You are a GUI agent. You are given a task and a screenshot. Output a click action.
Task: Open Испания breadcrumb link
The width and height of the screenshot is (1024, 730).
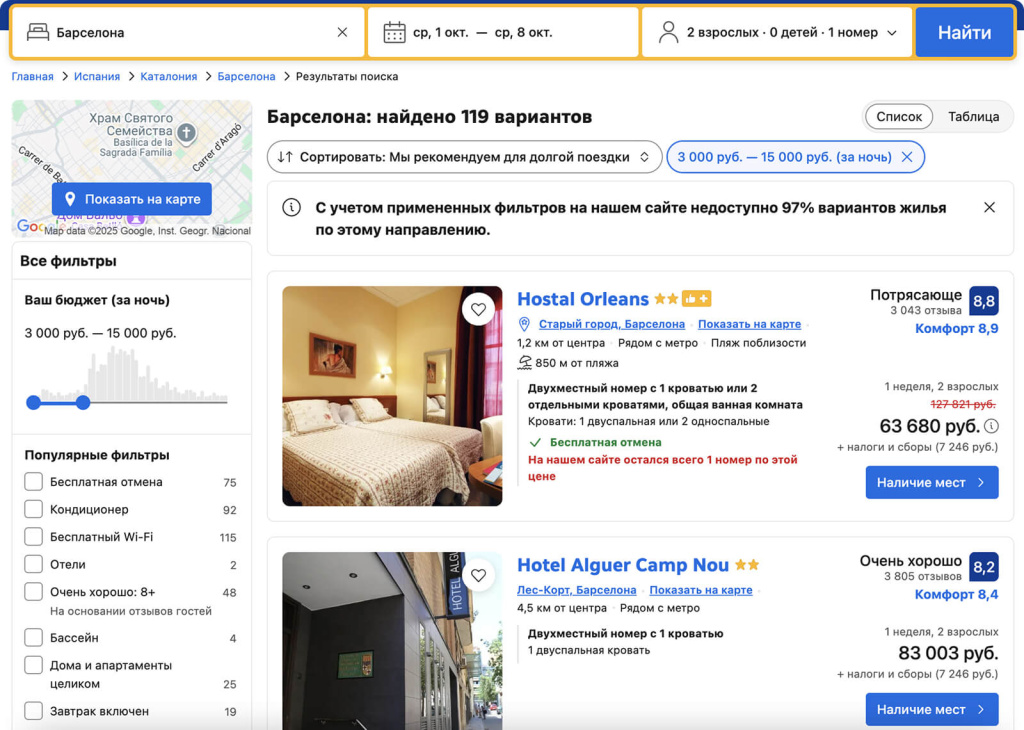tap(97, 76)
